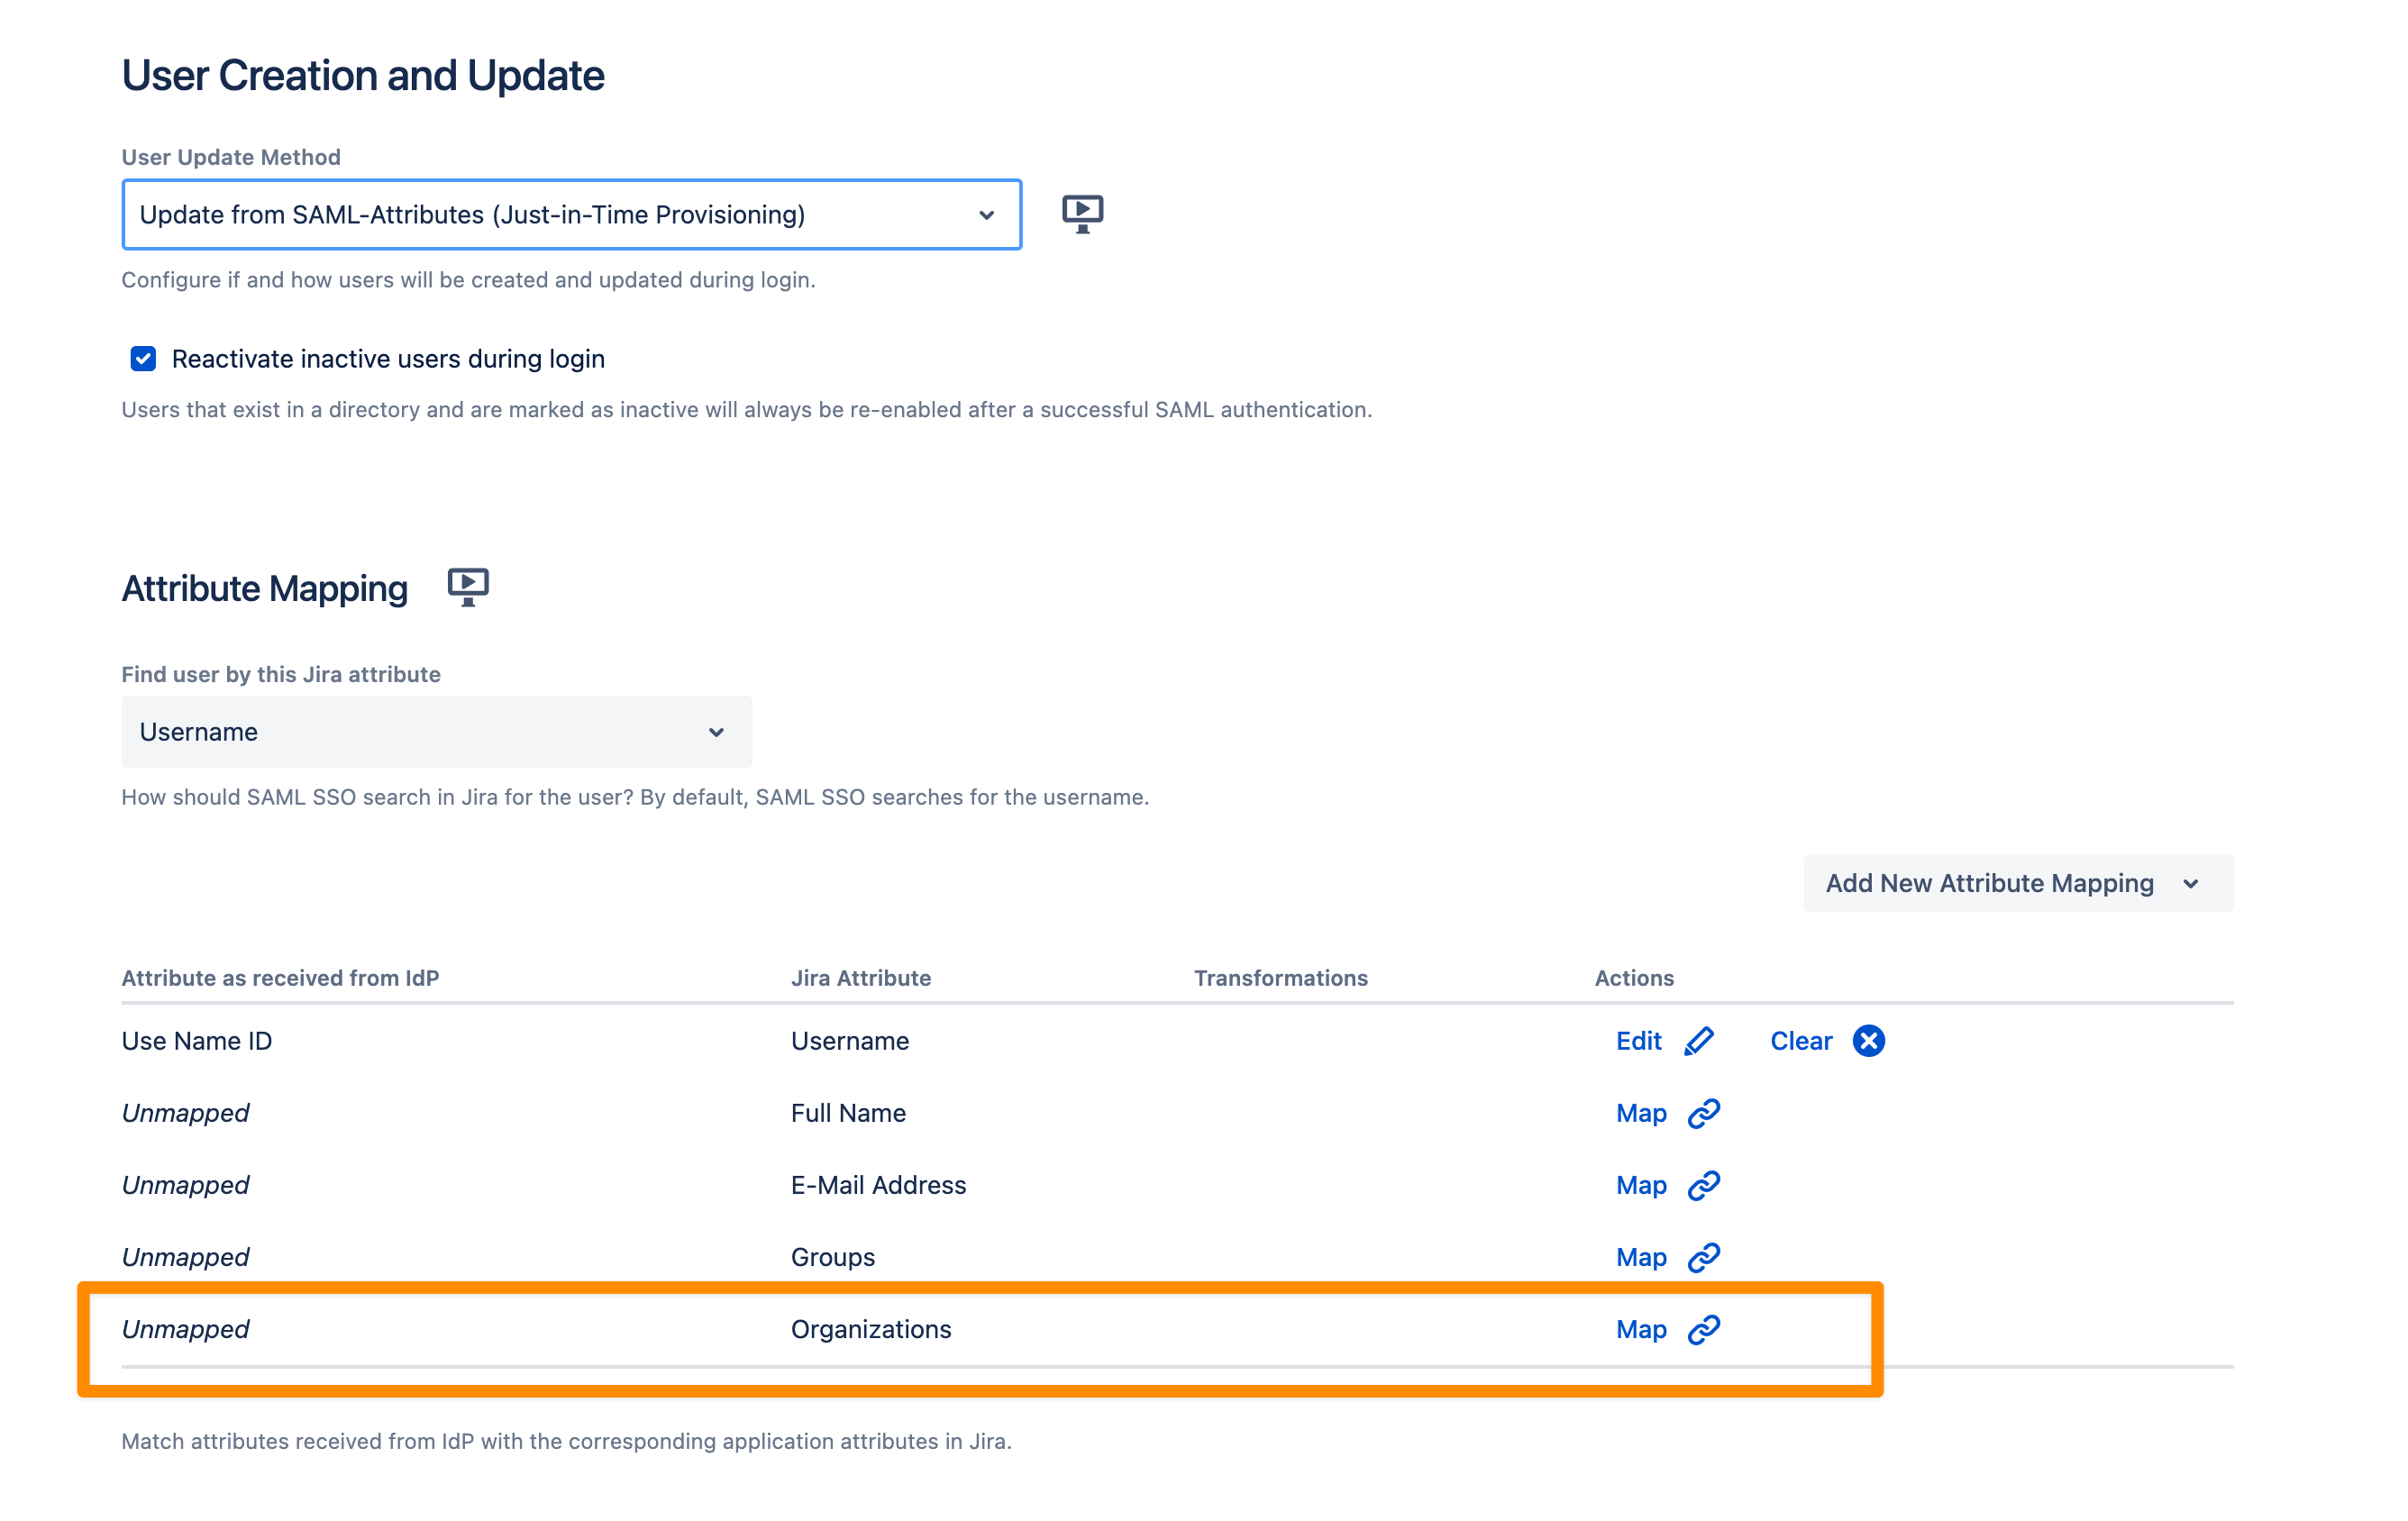
Task: Toggle Reactivate inactive users during login checkbox
Action: (x=143, y=359)
